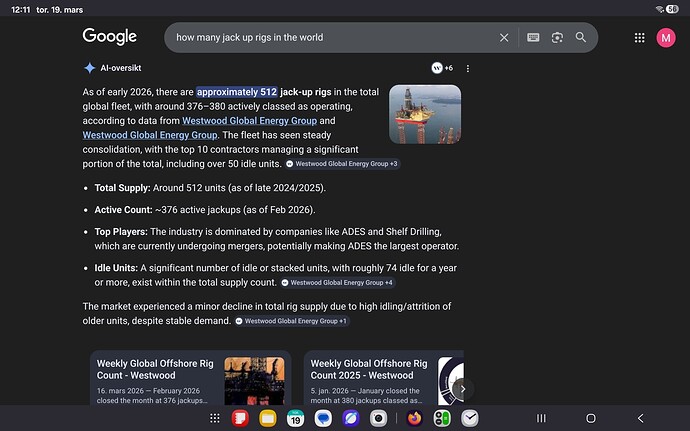The height and width of the screenshot is (431, 690).
Task: Open the battery indicator in status bar
Action: [x=672, y=9]
